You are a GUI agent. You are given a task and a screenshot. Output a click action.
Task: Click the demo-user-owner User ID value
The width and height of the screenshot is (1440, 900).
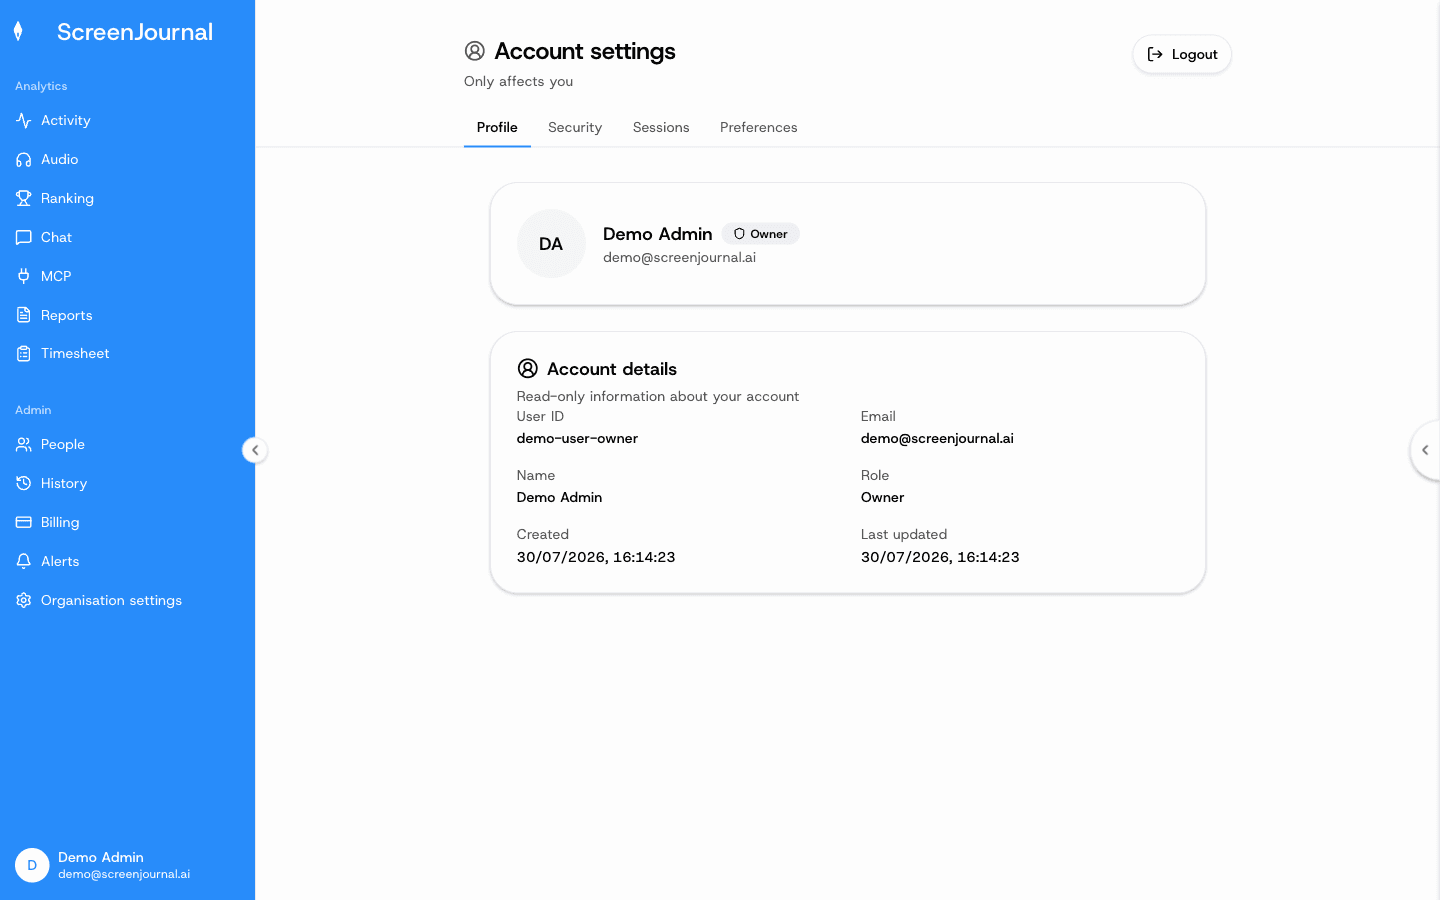577,438
